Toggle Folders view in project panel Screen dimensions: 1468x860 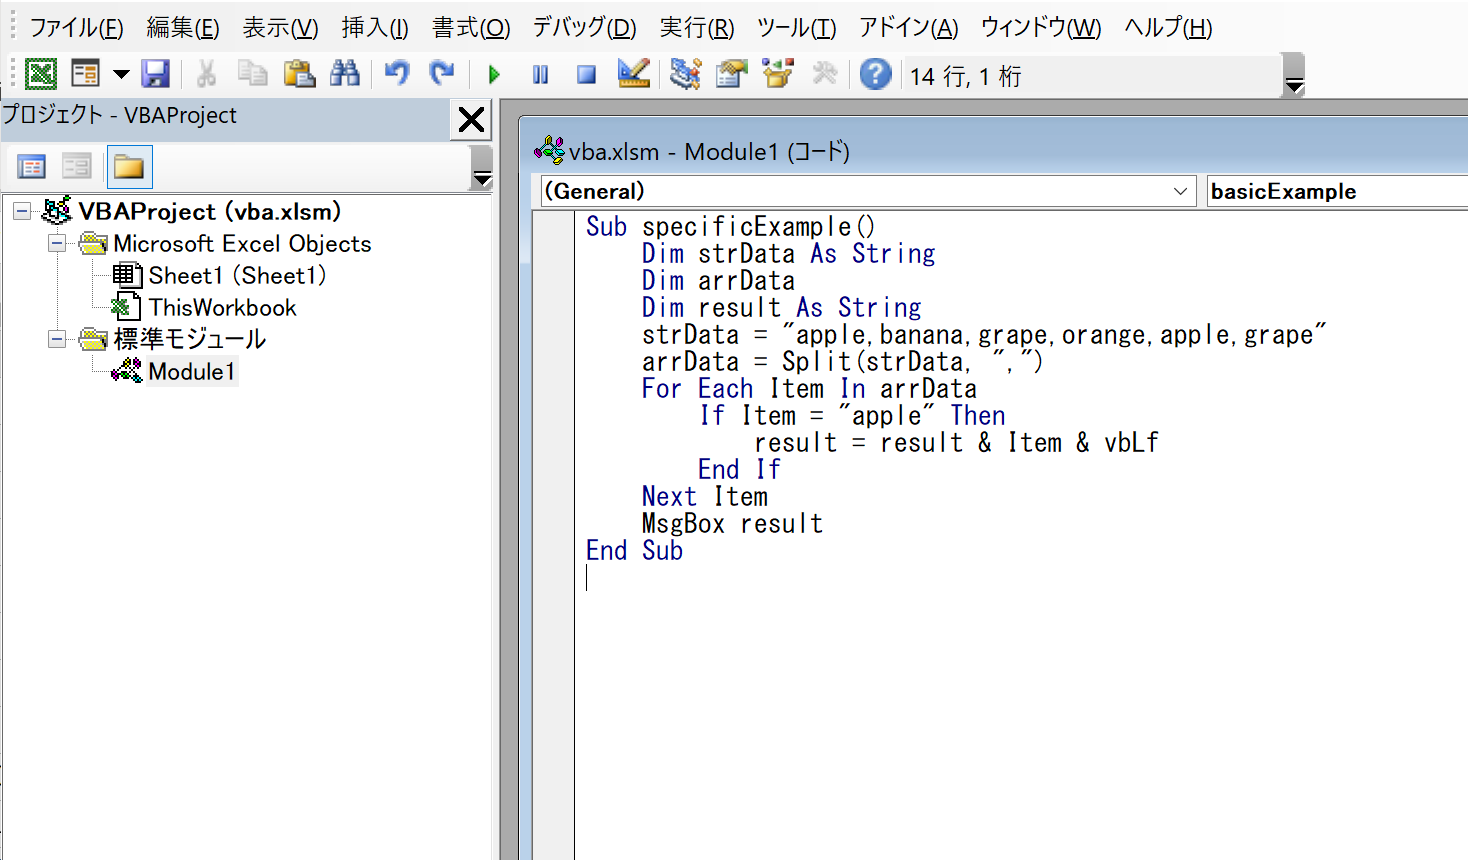[x=129, y=167]
